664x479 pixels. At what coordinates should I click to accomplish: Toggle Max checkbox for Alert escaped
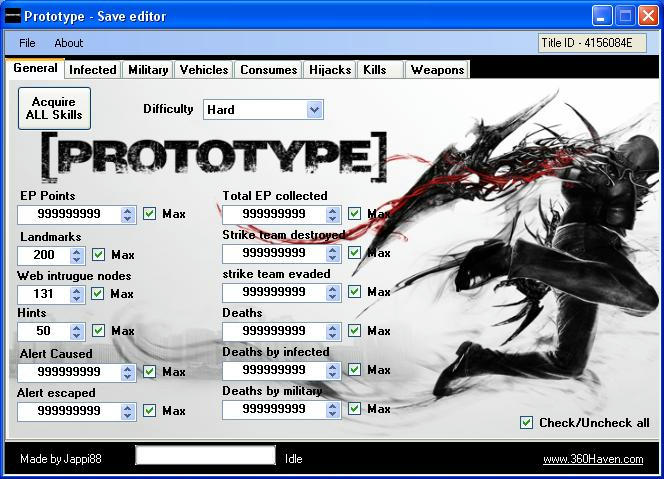coord(150,411)
